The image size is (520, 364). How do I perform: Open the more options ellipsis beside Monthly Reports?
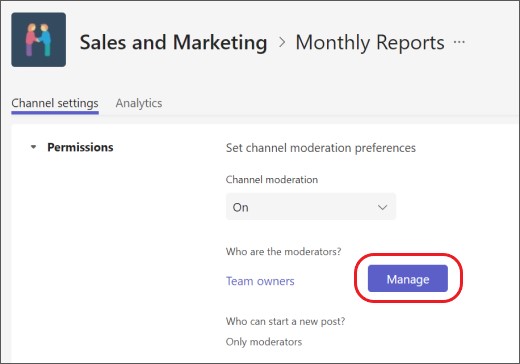(x=459, y=42)
